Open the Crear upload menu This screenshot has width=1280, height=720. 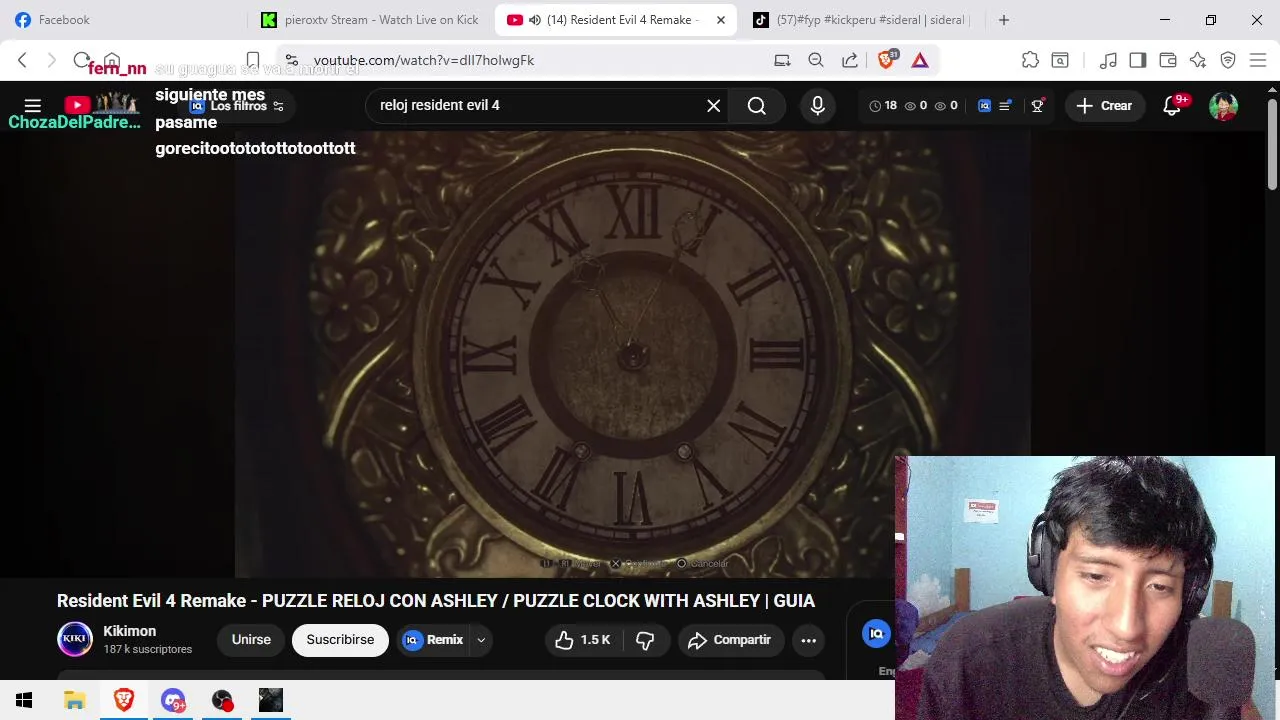[1104, 105]
